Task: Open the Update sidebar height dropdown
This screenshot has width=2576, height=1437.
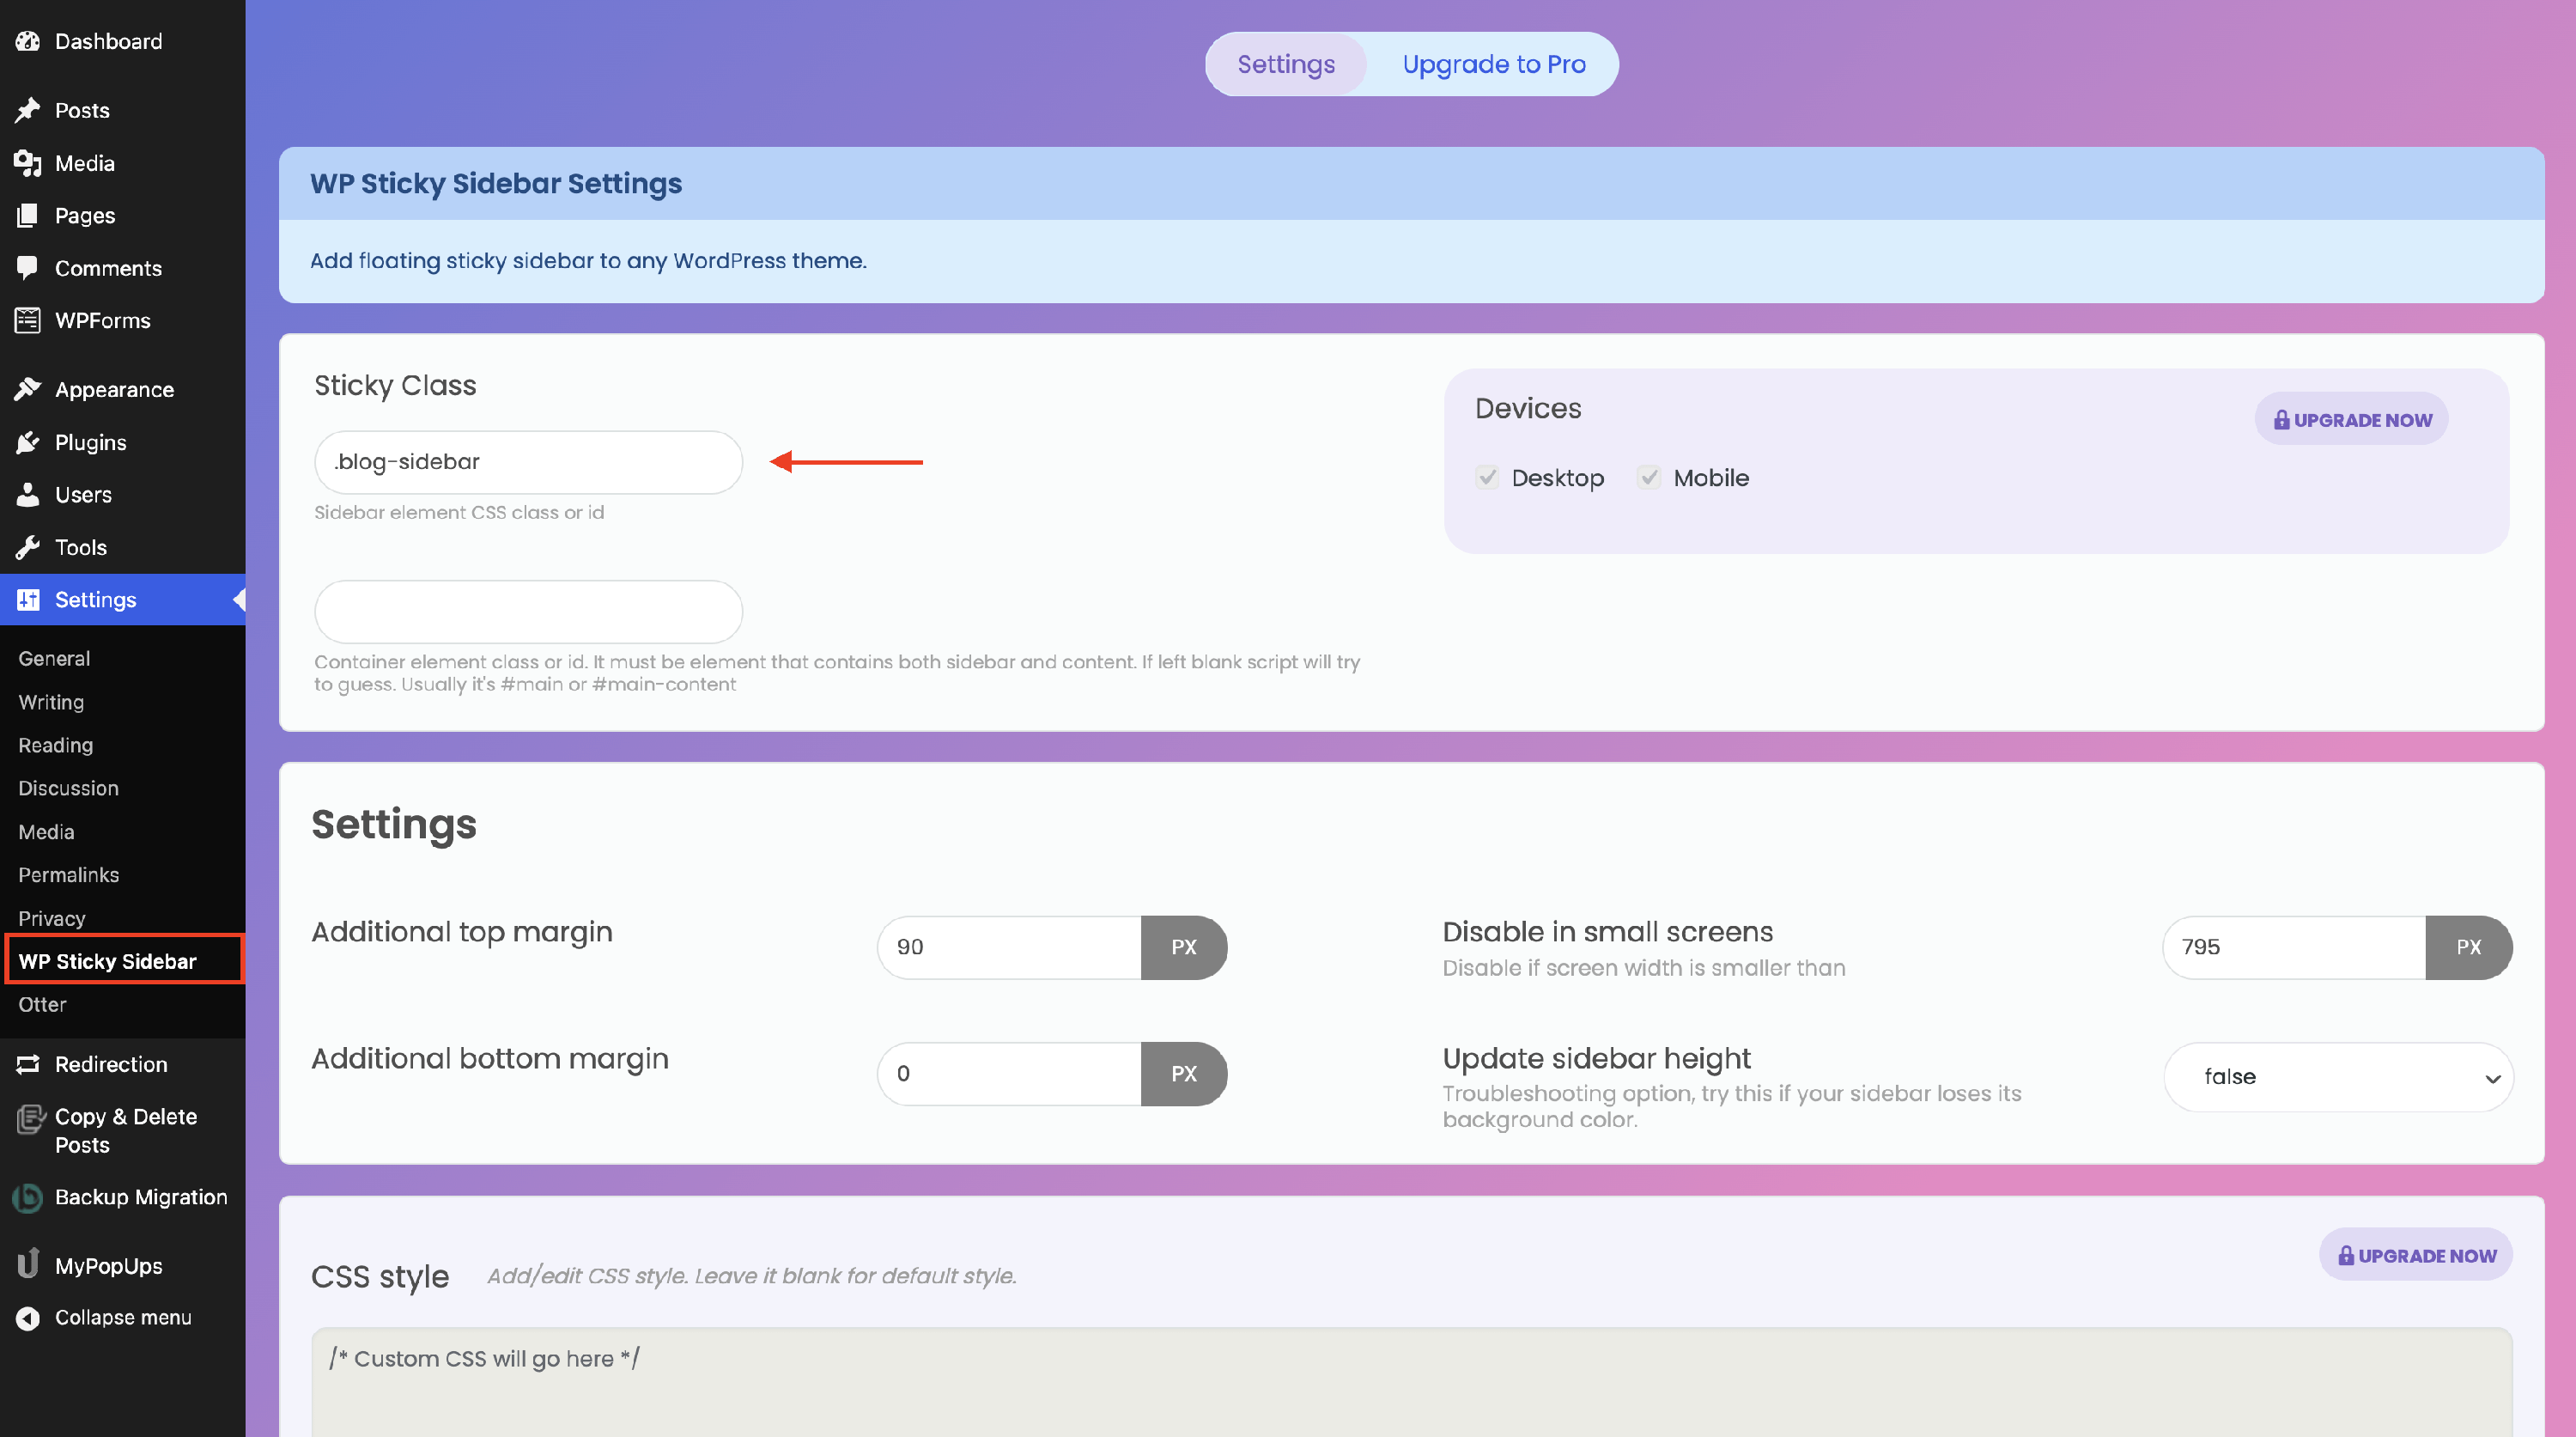Action: (2338, 1076)
